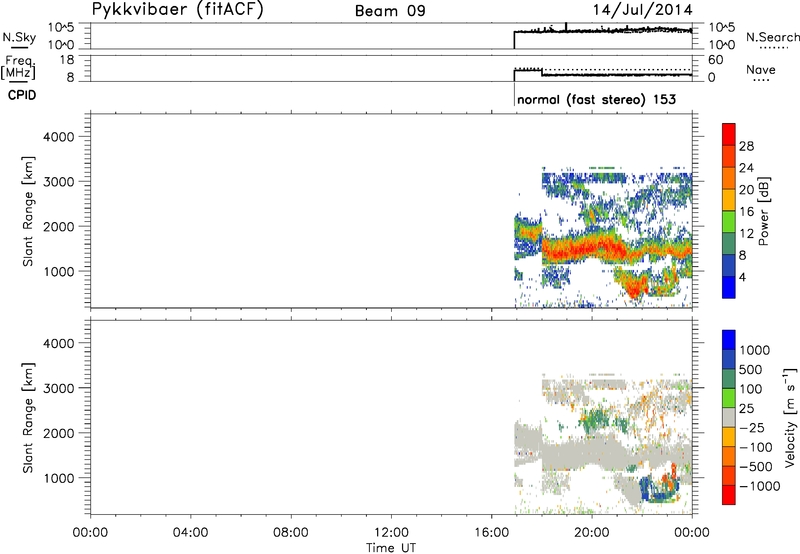Screen dimensions: 800x554
Task: Click the 20 value on Power colorbar
Action: point(746,190)
